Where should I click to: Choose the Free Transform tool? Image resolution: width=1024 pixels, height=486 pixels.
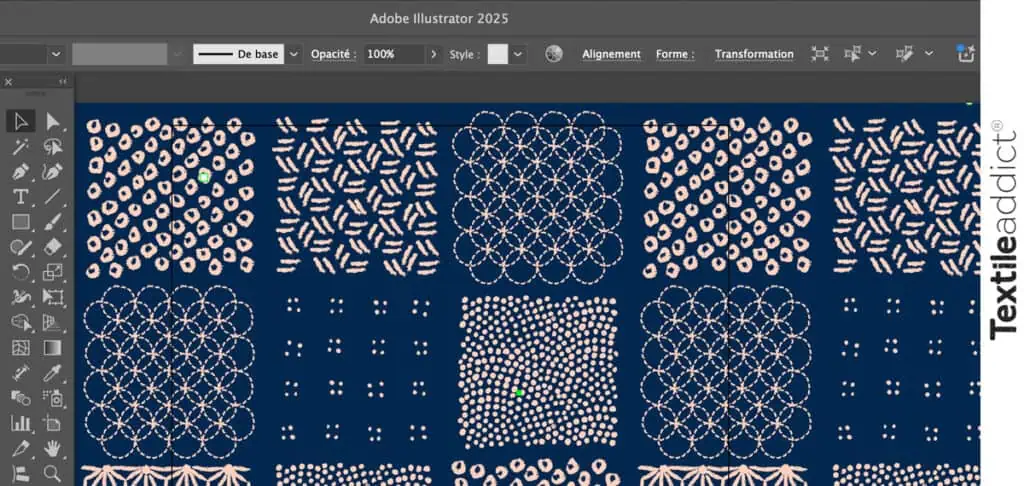(x=53, y=297)
